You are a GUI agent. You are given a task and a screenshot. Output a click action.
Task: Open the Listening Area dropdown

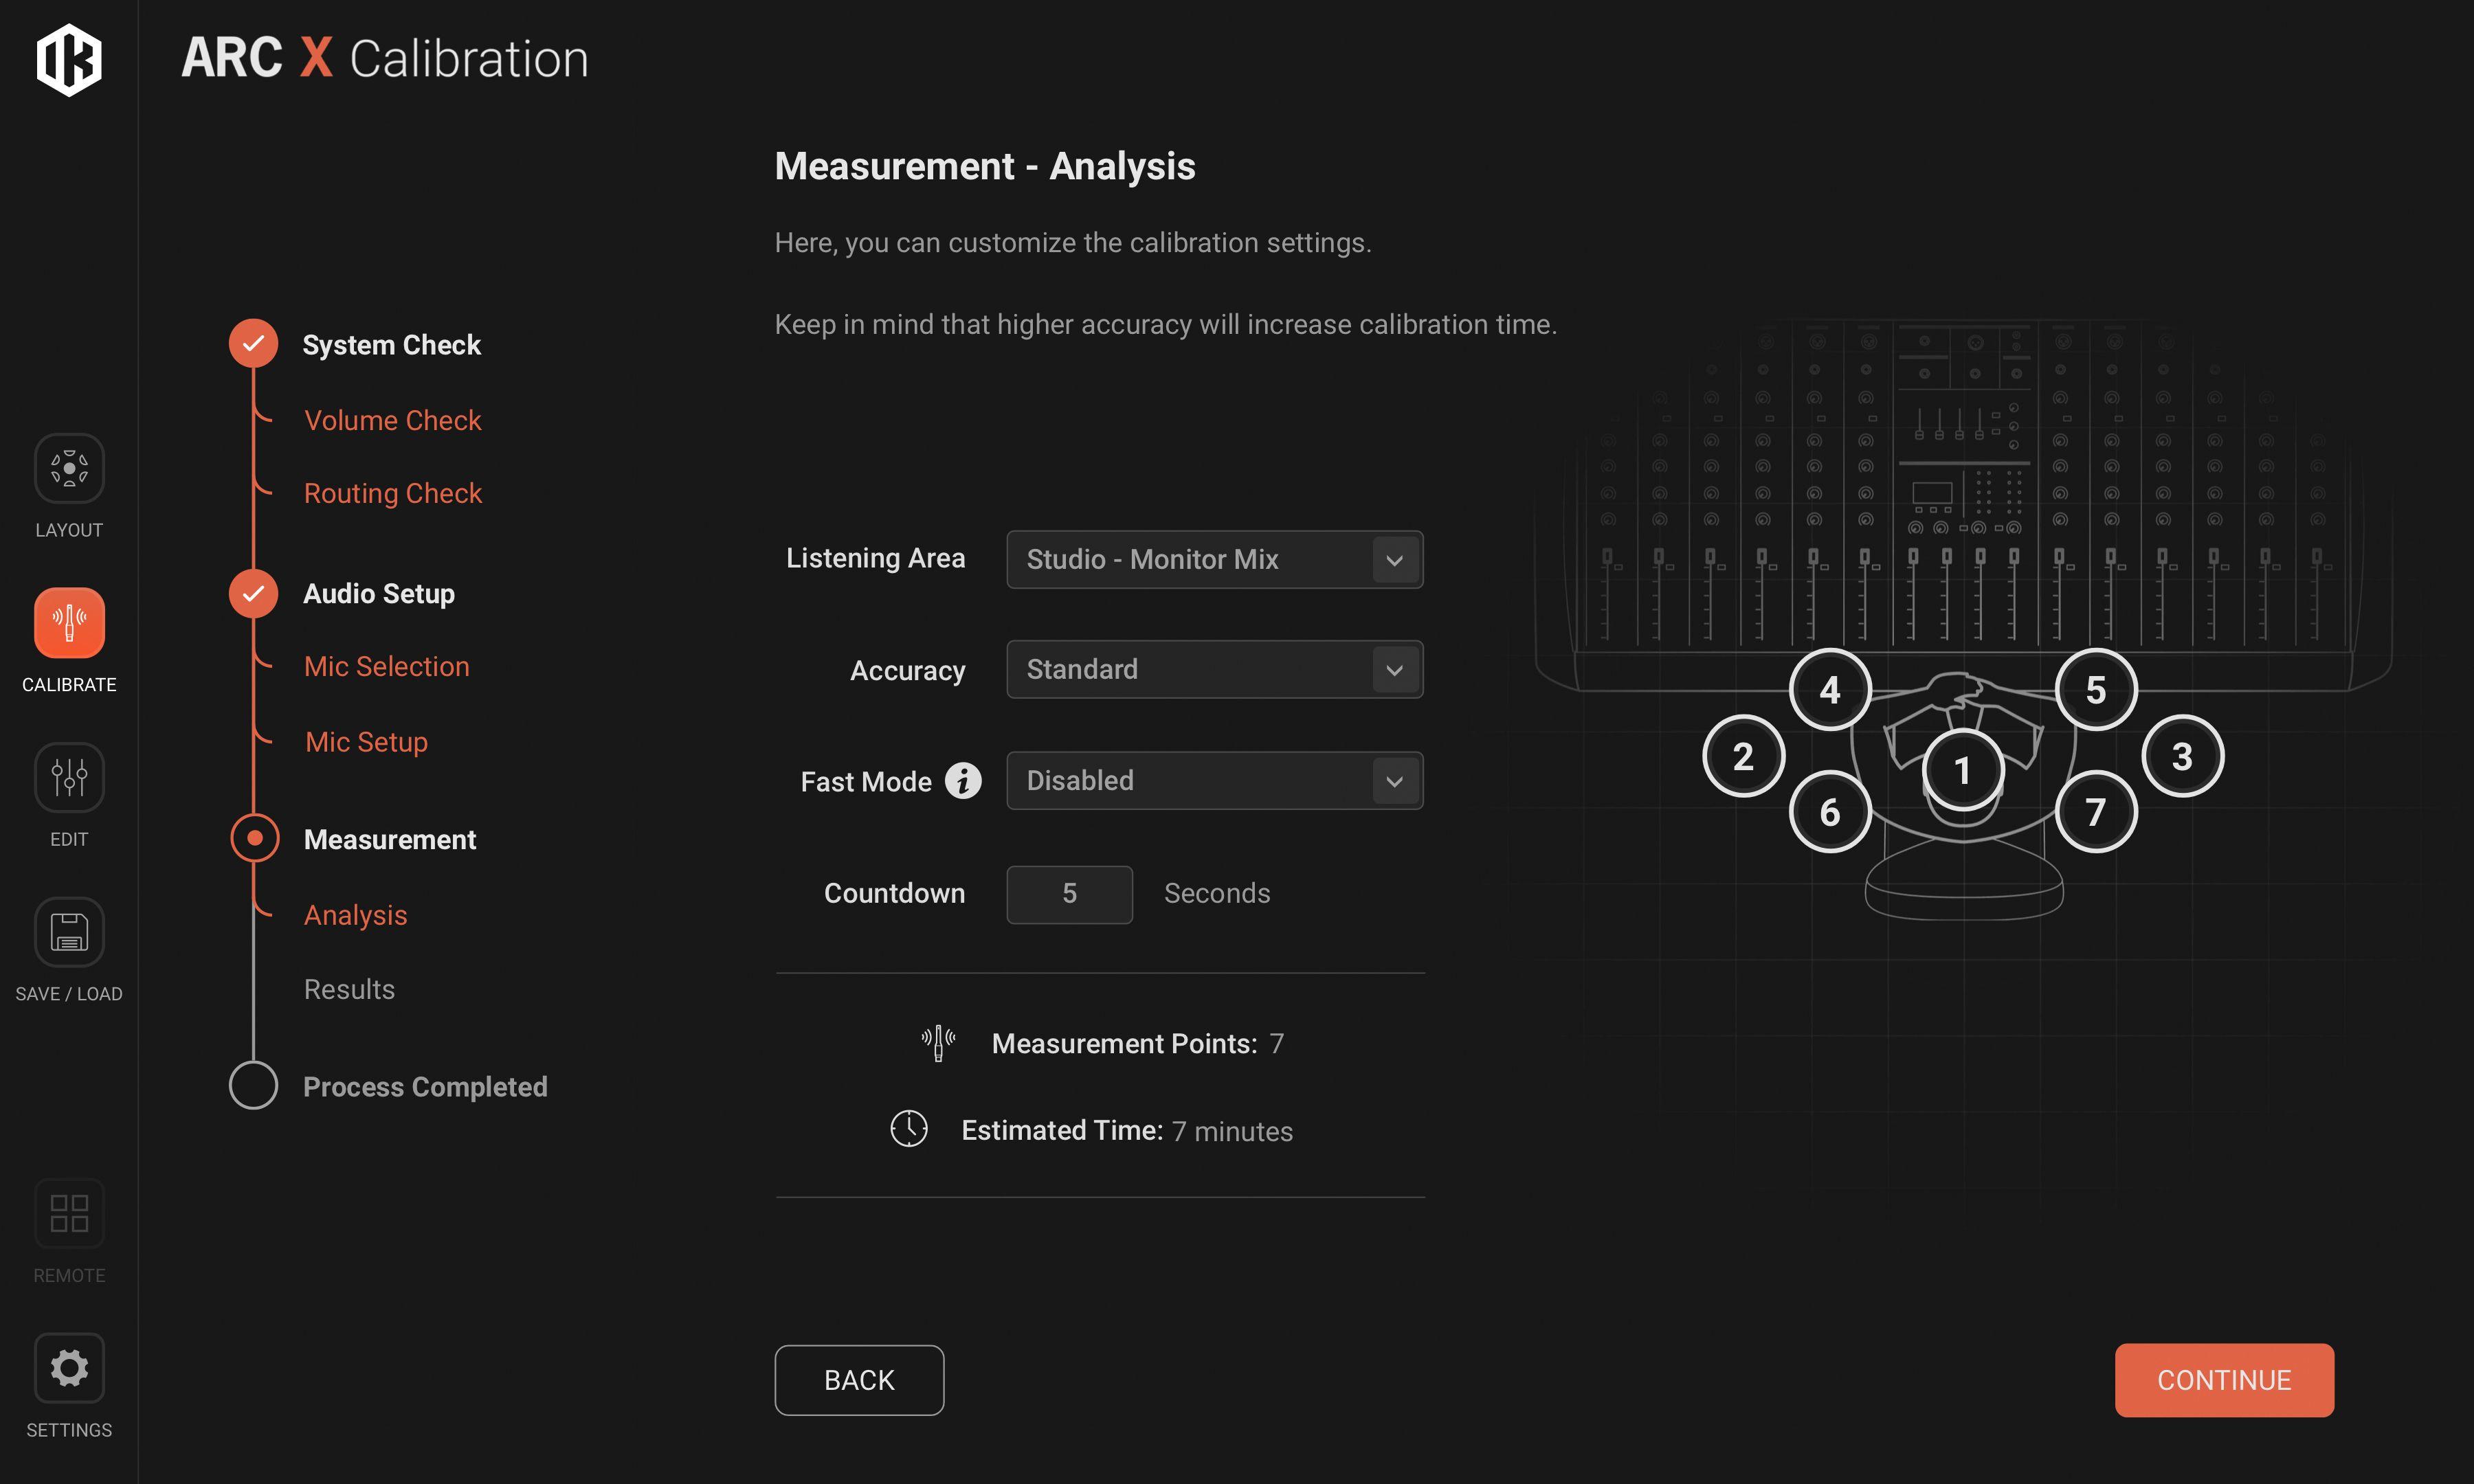1214,559
